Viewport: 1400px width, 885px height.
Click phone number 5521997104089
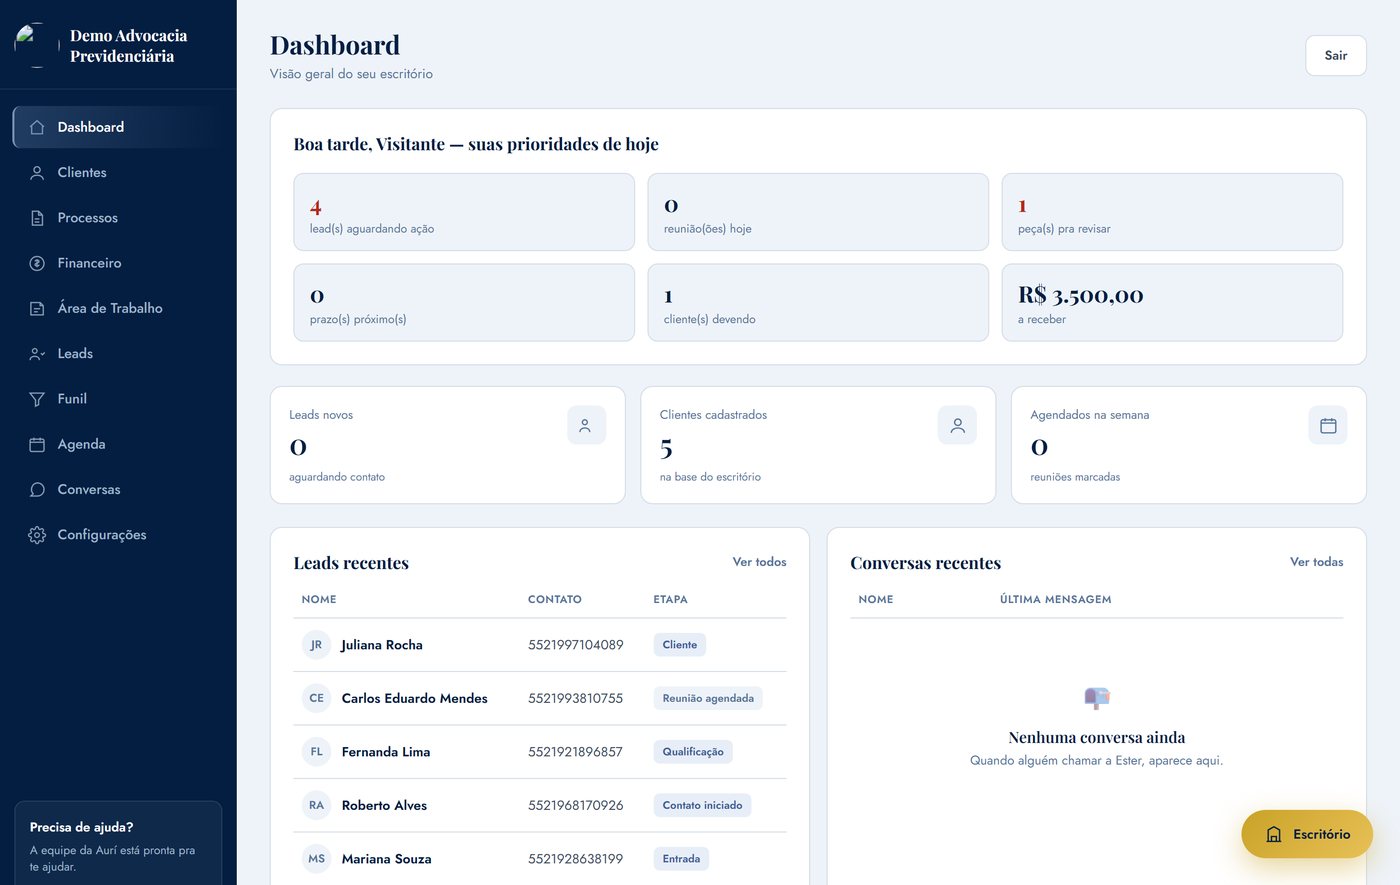576,645
